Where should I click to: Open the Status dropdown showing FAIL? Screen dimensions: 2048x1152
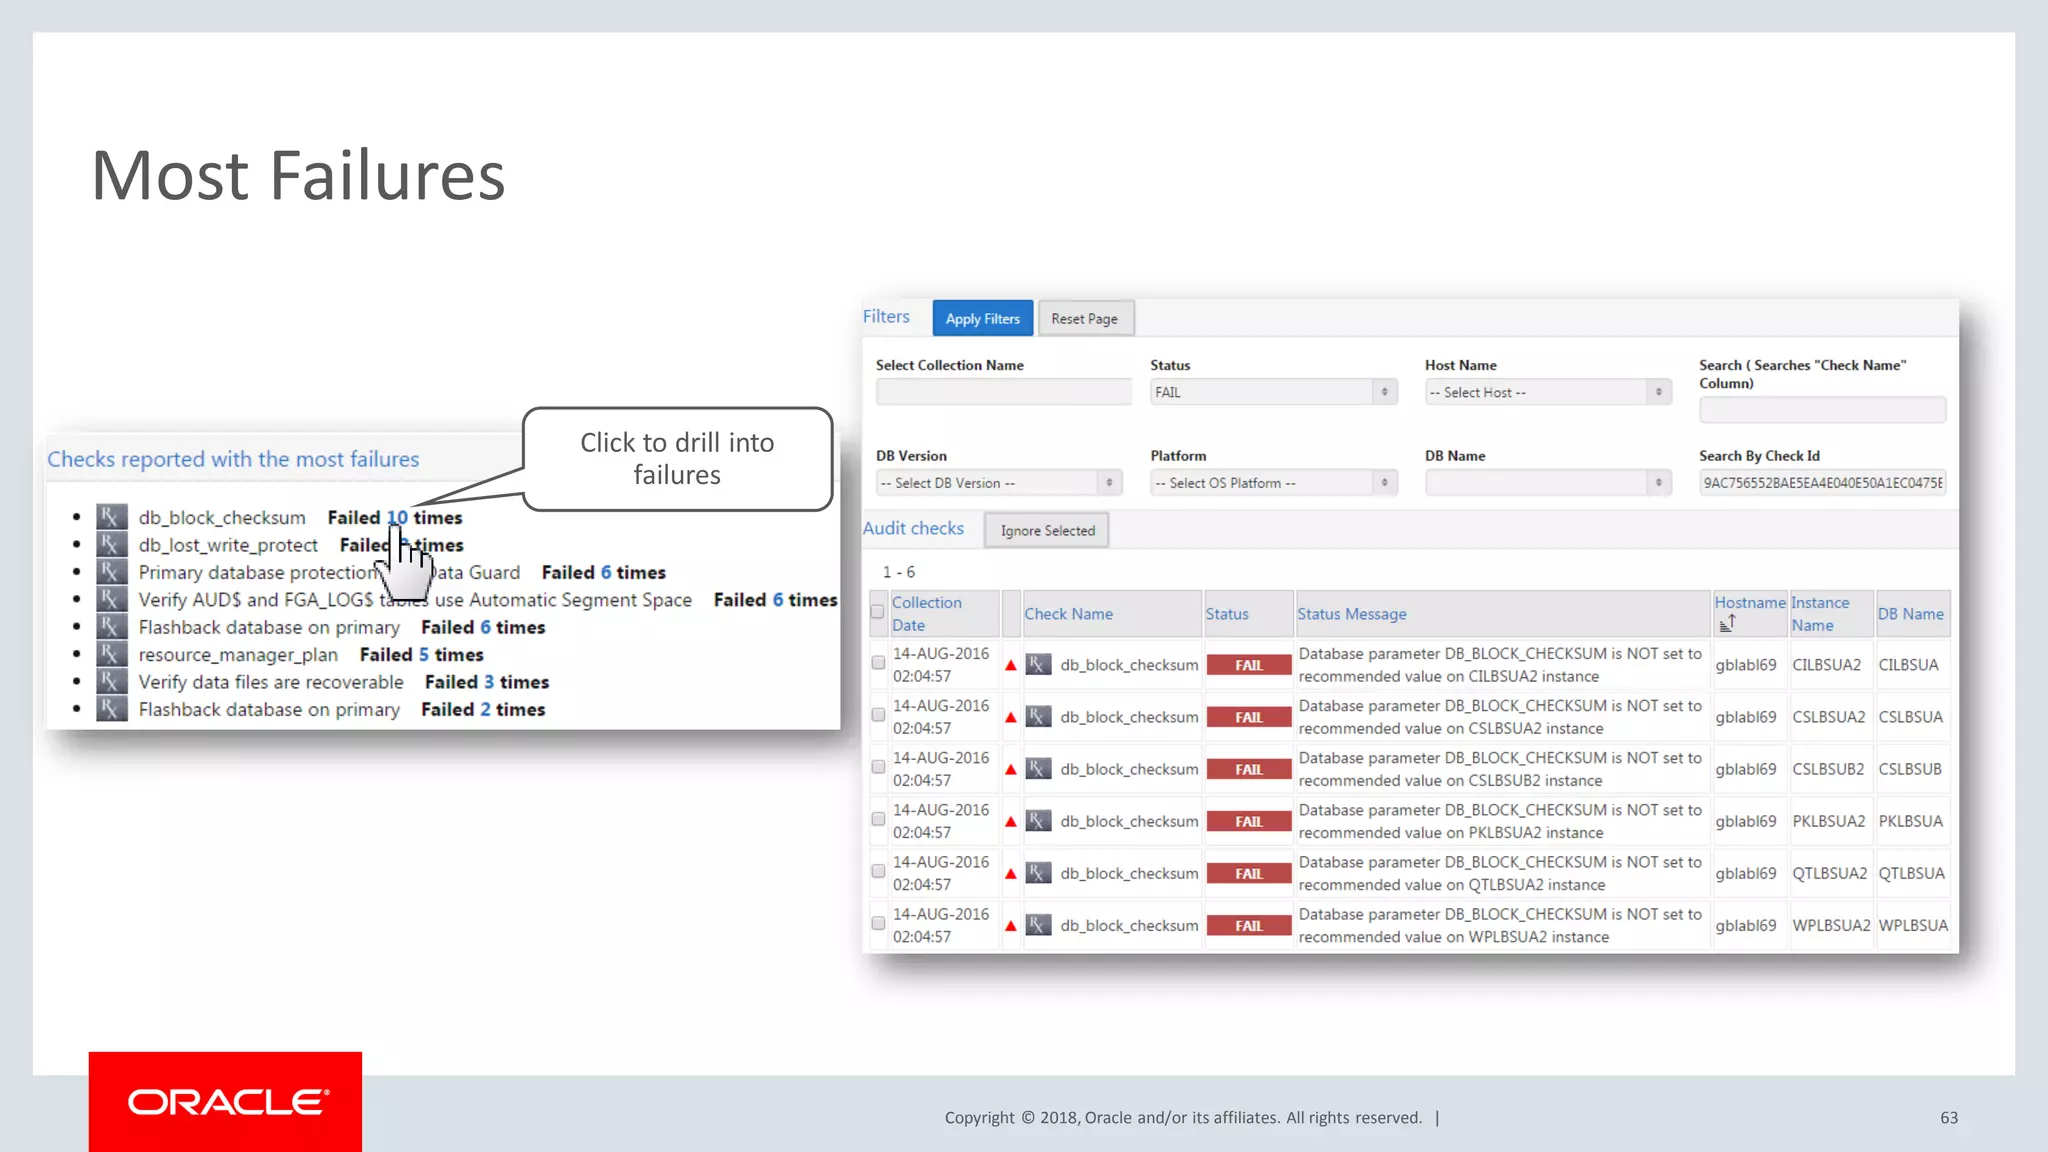tap(1272, 393)
